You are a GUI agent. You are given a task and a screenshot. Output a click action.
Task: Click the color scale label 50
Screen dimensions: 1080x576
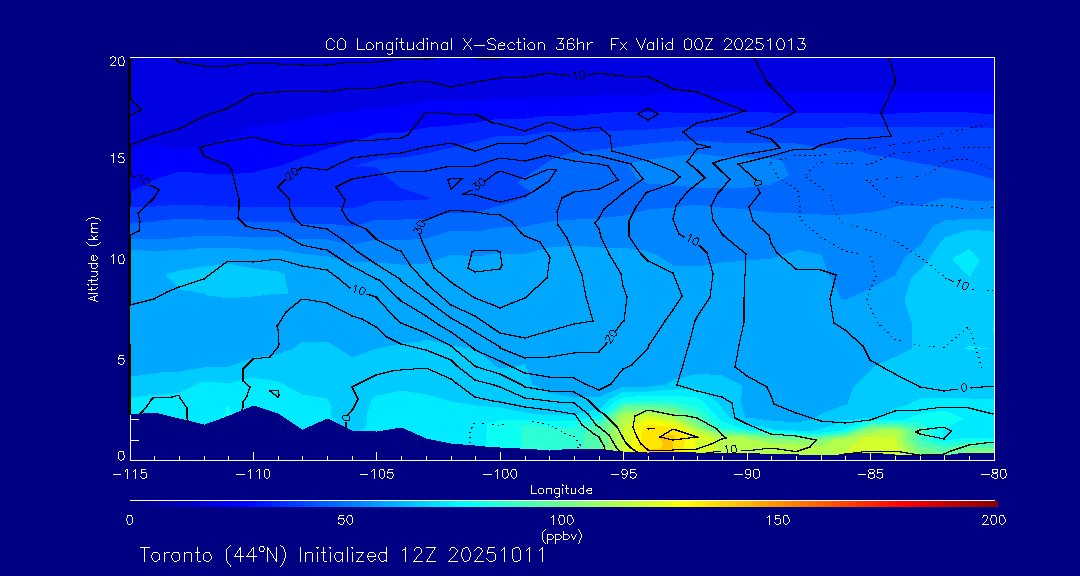346,520
